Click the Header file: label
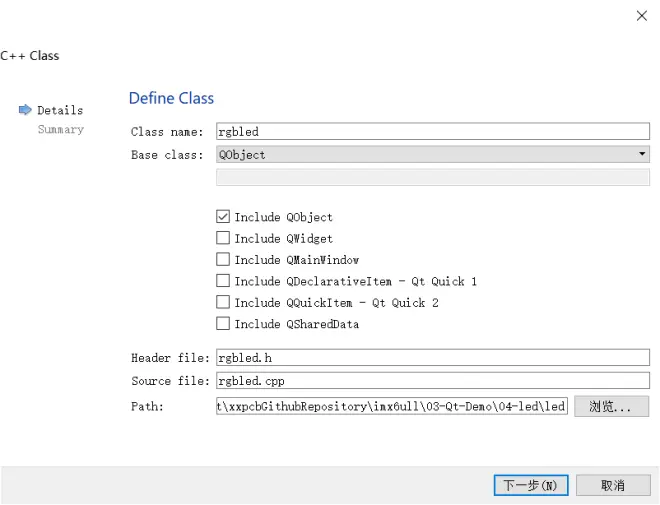Viewport: 660px width, 505px height. click(x=170, y=358)
